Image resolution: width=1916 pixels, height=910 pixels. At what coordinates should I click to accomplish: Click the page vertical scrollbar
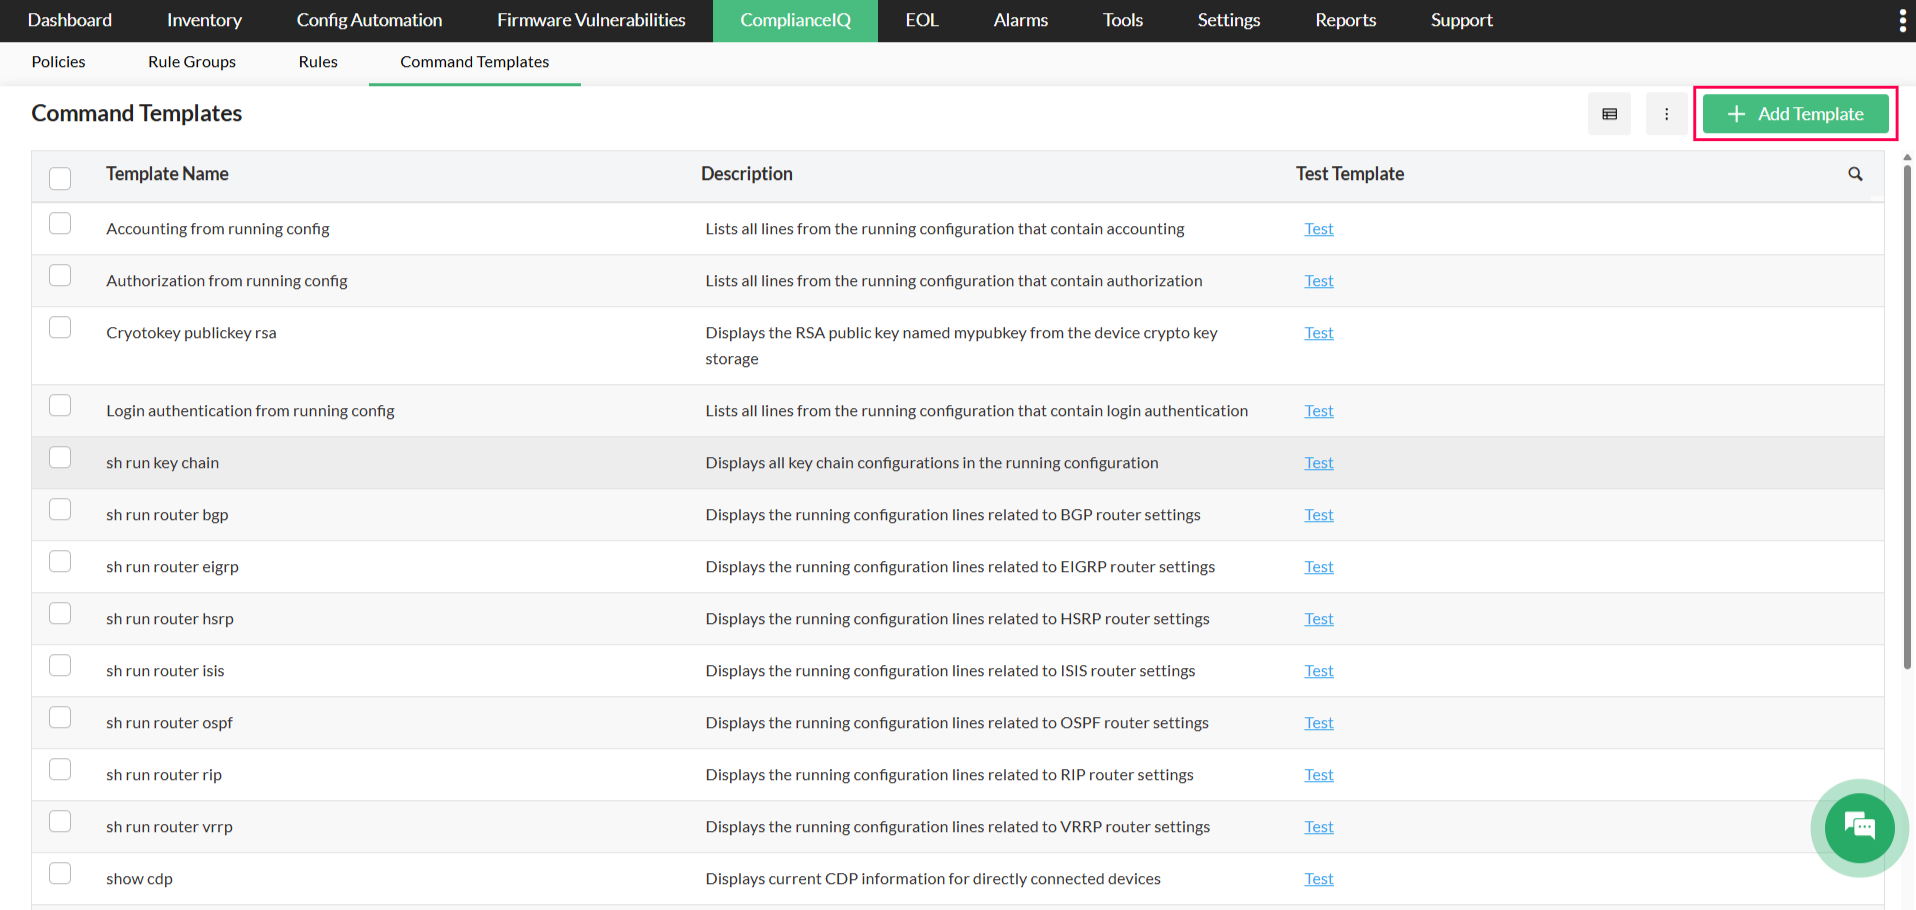point(1907,416)
